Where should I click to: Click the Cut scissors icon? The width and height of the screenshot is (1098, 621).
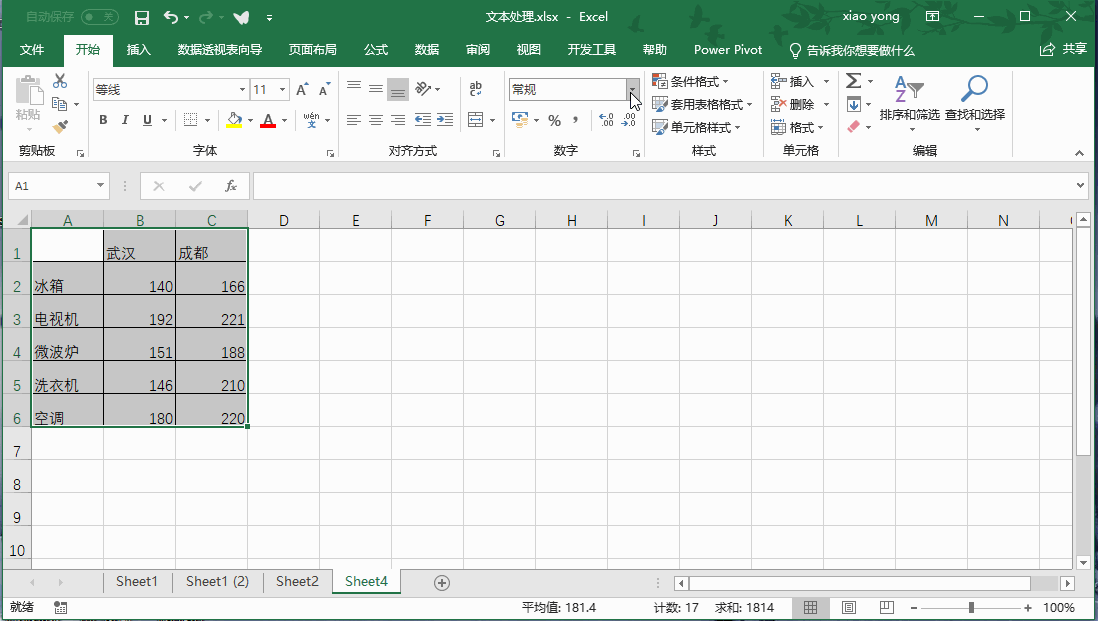click(x=60, y=81)
